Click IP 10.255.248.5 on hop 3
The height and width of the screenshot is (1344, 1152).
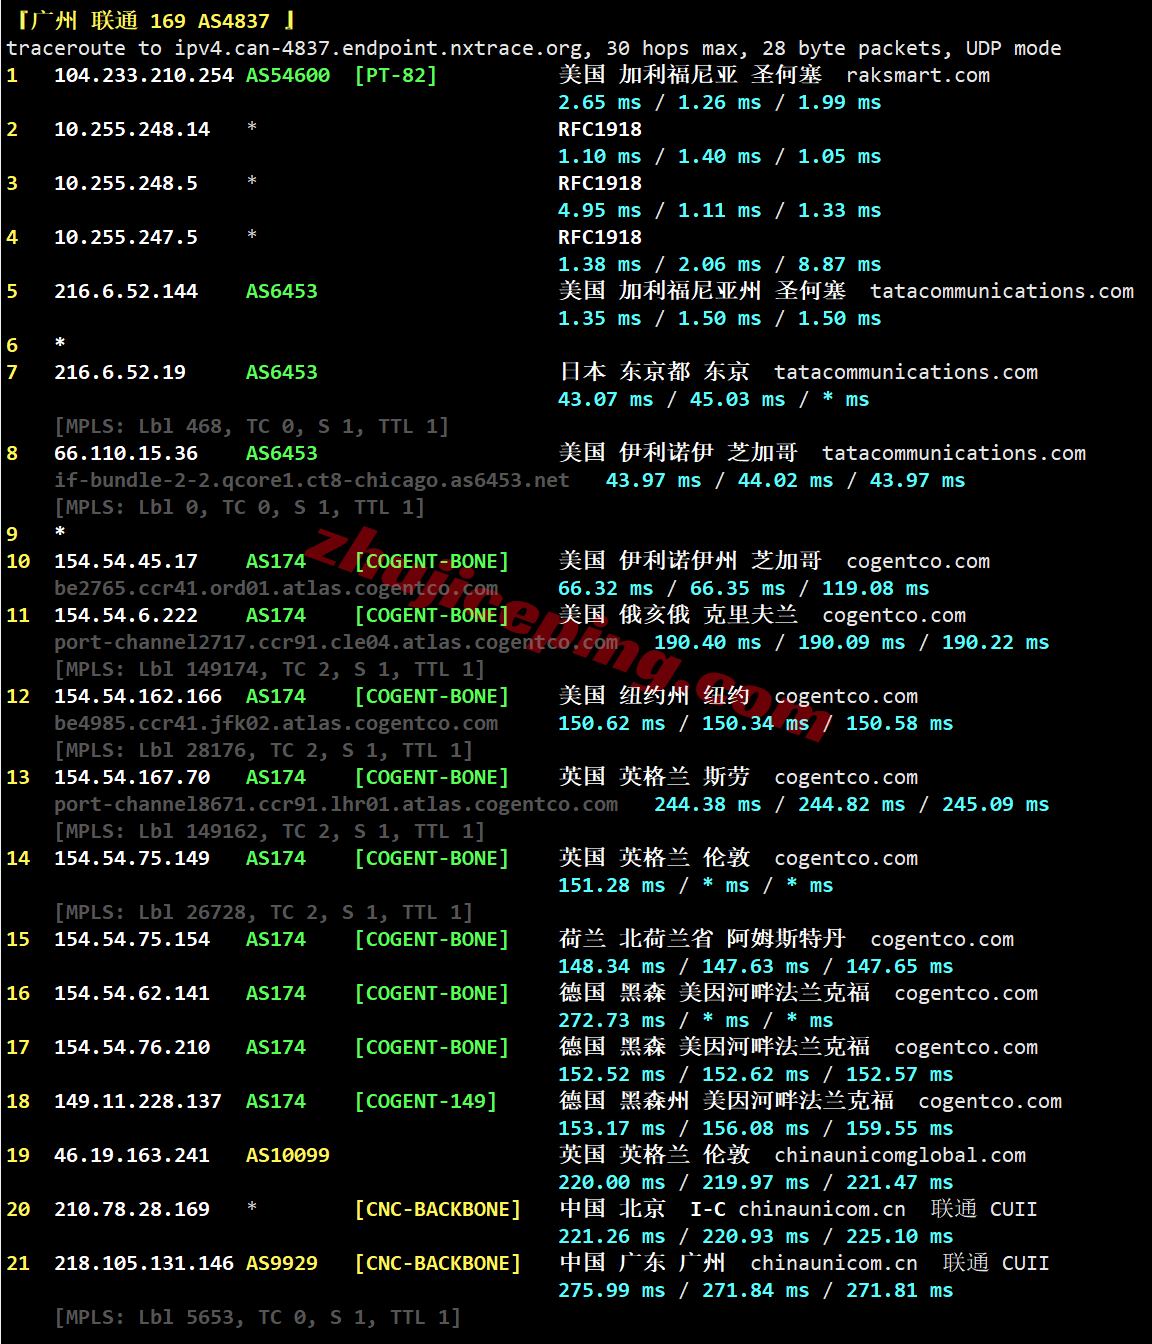point(126,183)
